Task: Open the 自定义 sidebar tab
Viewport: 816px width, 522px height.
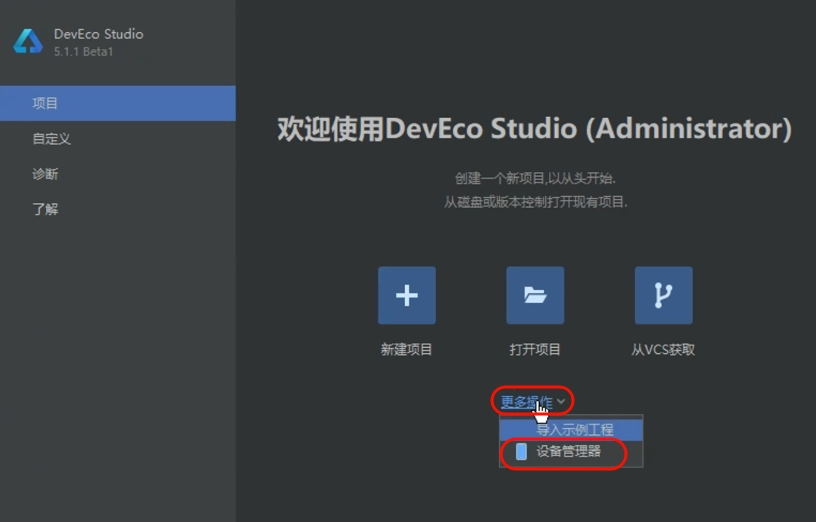Action: 118,138
